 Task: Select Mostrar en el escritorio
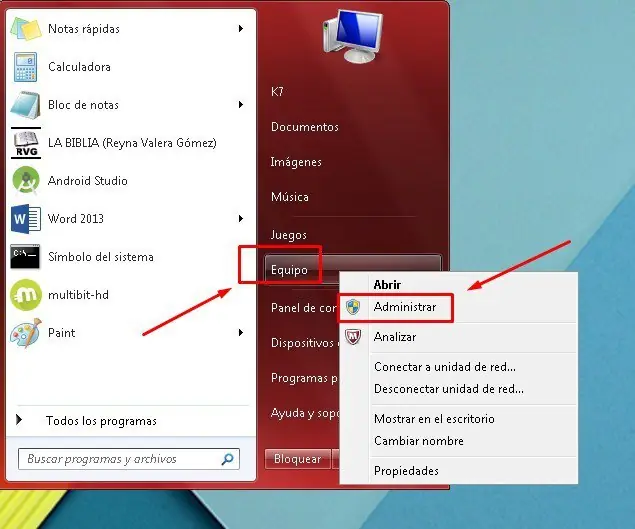434,419
